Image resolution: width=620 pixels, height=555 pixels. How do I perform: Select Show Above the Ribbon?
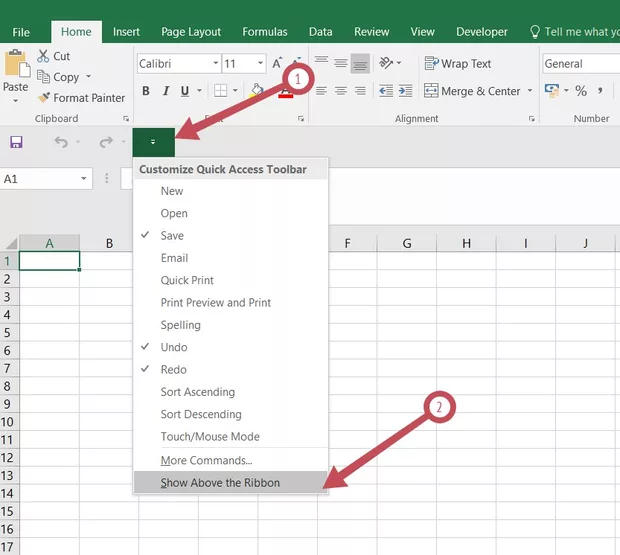pyautogui.click(x=220, y=482)
